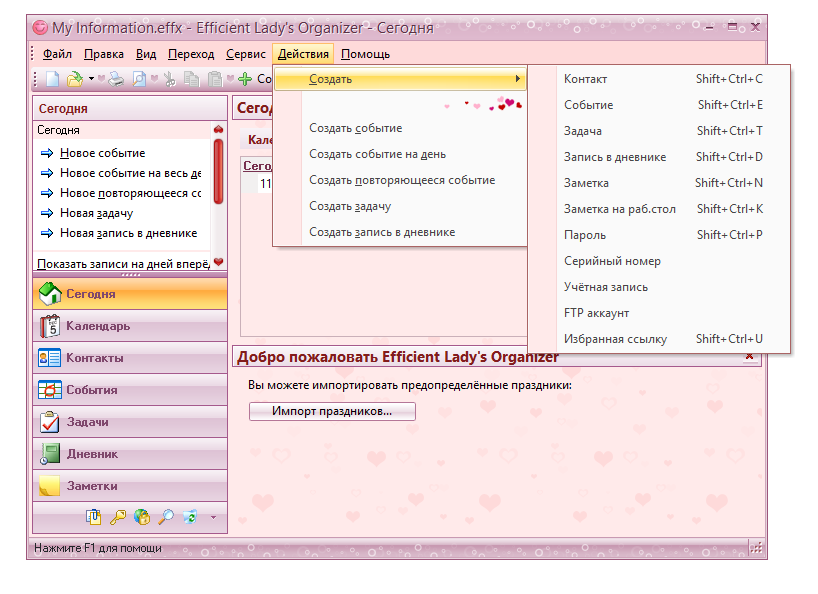The image size is (818, 594).
Task: Click Новая запись в дневнике link
Action: tap(129, 234)
